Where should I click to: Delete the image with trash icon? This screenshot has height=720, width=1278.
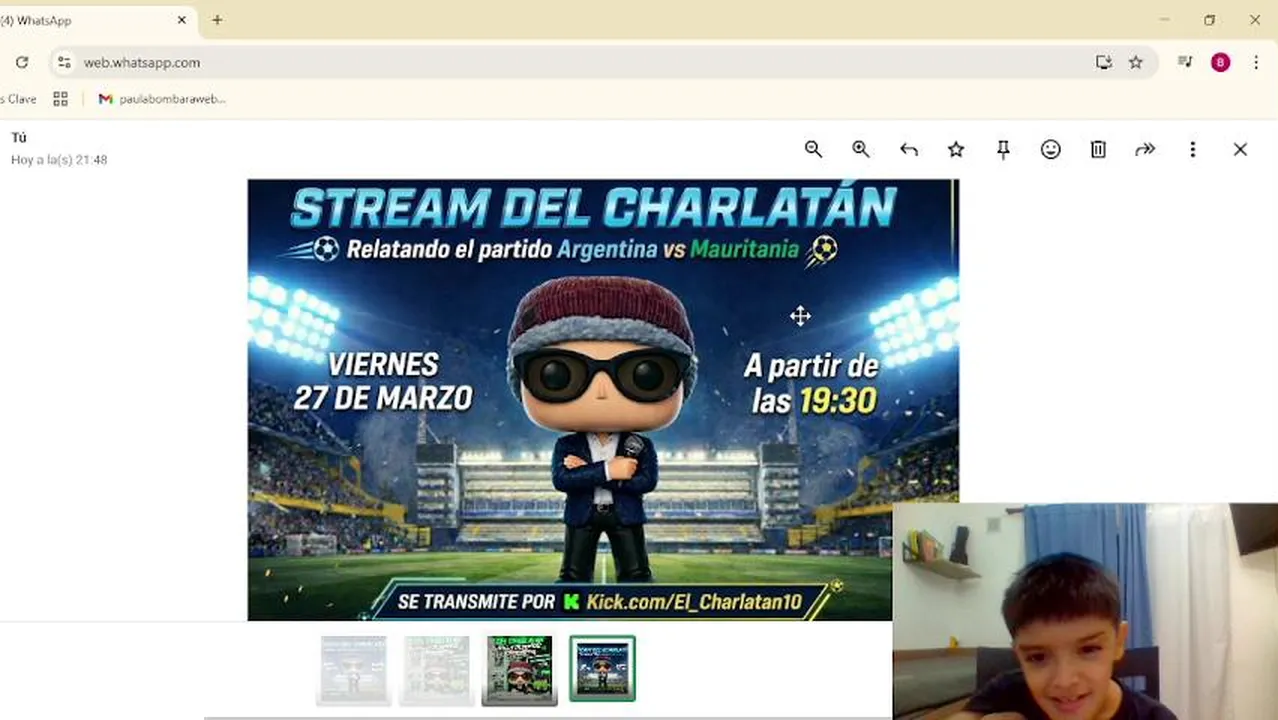[x=1098, y=149]
